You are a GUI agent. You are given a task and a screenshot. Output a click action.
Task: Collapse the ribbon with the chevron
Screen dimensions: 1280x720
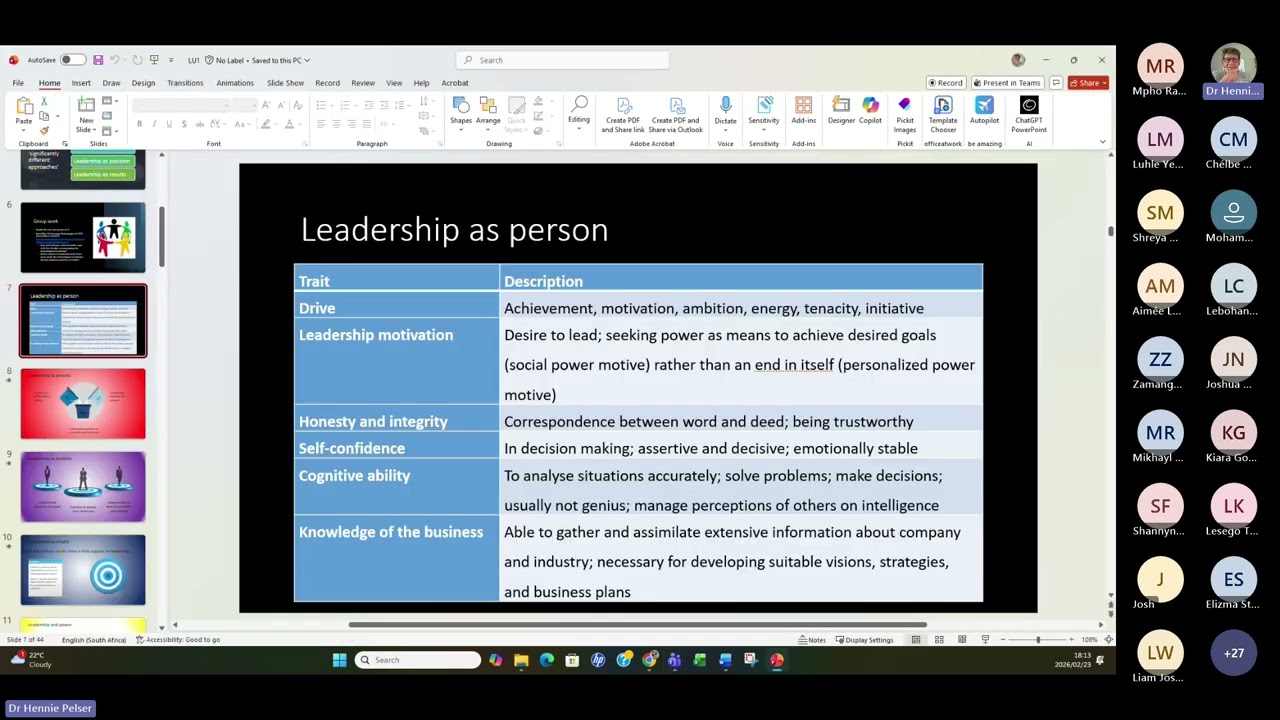(x=1102, y=142)
